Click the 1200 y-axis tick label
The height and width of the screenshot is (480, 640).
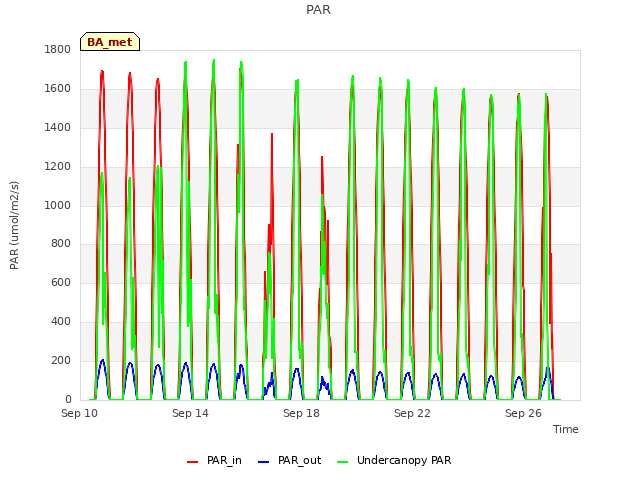pyautogui.click(x=58, y=167)
